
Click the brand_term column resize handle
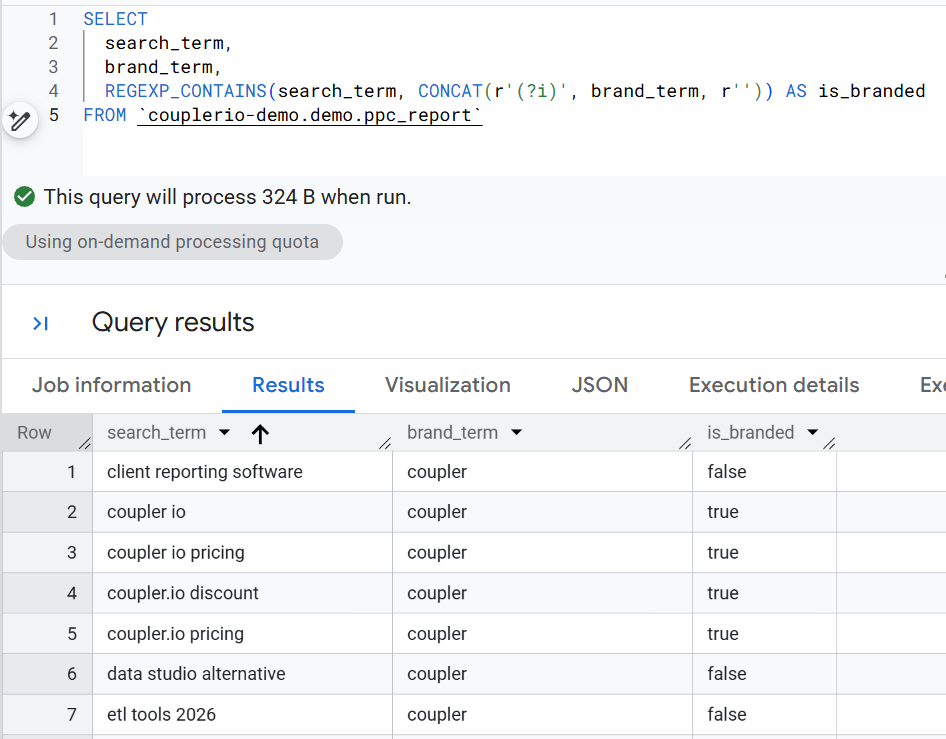pyautogui.click(x=685, y=443)
